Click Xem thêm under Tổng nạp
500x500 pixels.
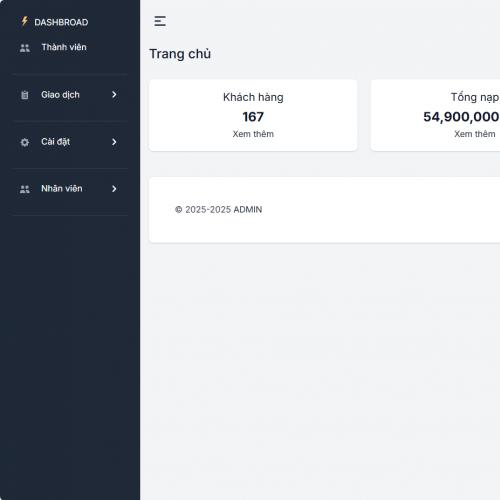coord(475,134)
